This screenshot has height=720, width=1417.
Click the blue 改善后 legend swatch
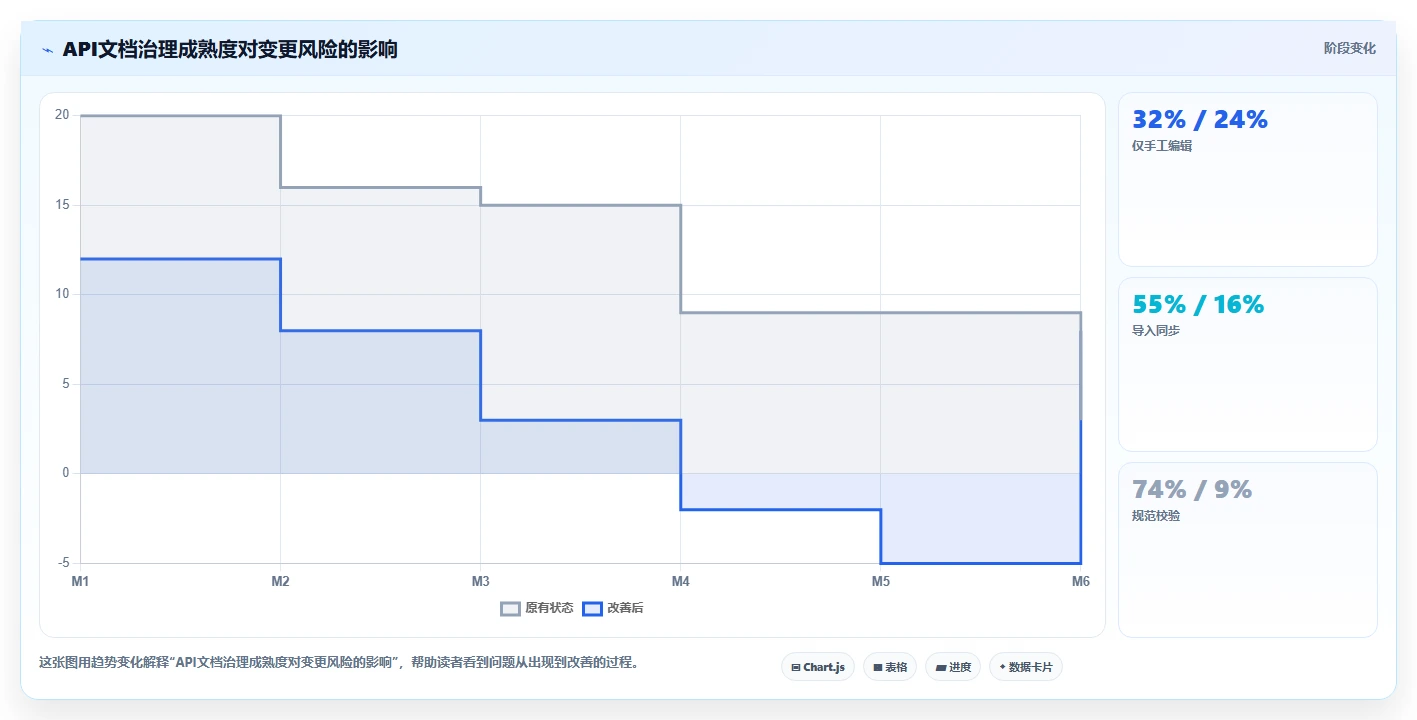pyautogui.click(x=592, y=608)
